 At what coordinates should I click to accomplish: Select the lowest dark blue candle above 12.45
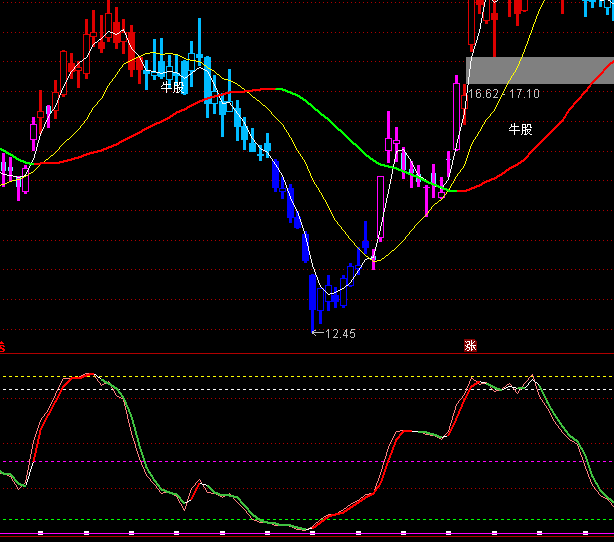[313, 296]
